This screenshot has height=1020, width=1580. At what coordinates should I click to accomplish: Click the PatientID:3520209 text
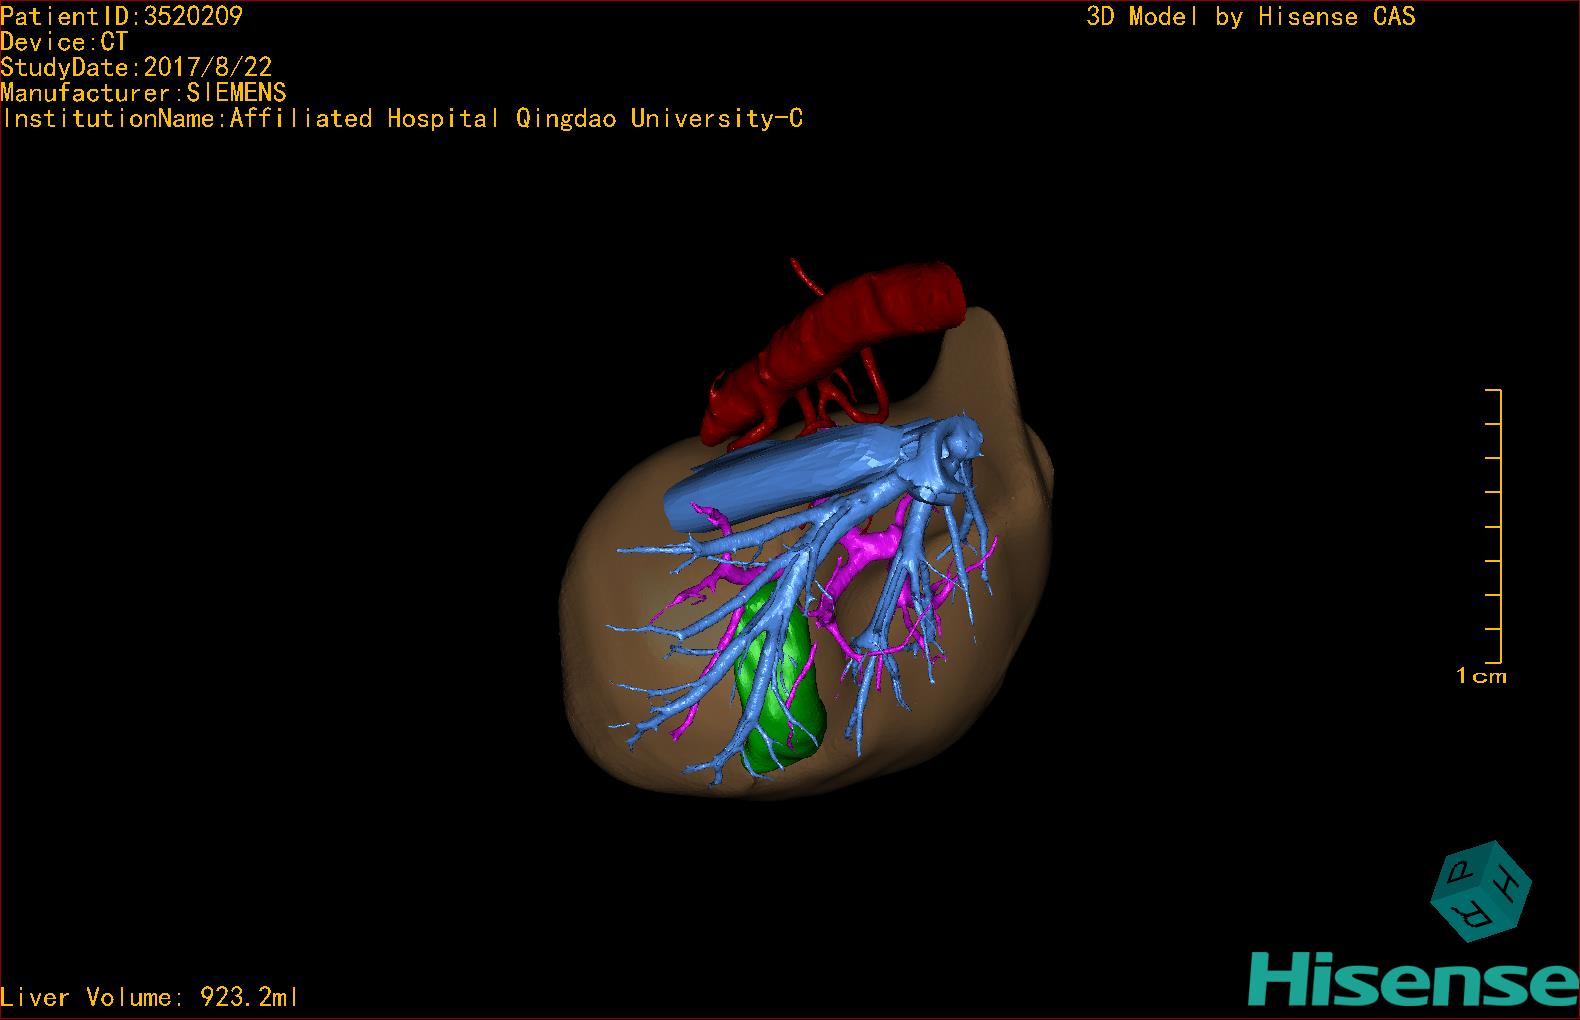(122, 16)
